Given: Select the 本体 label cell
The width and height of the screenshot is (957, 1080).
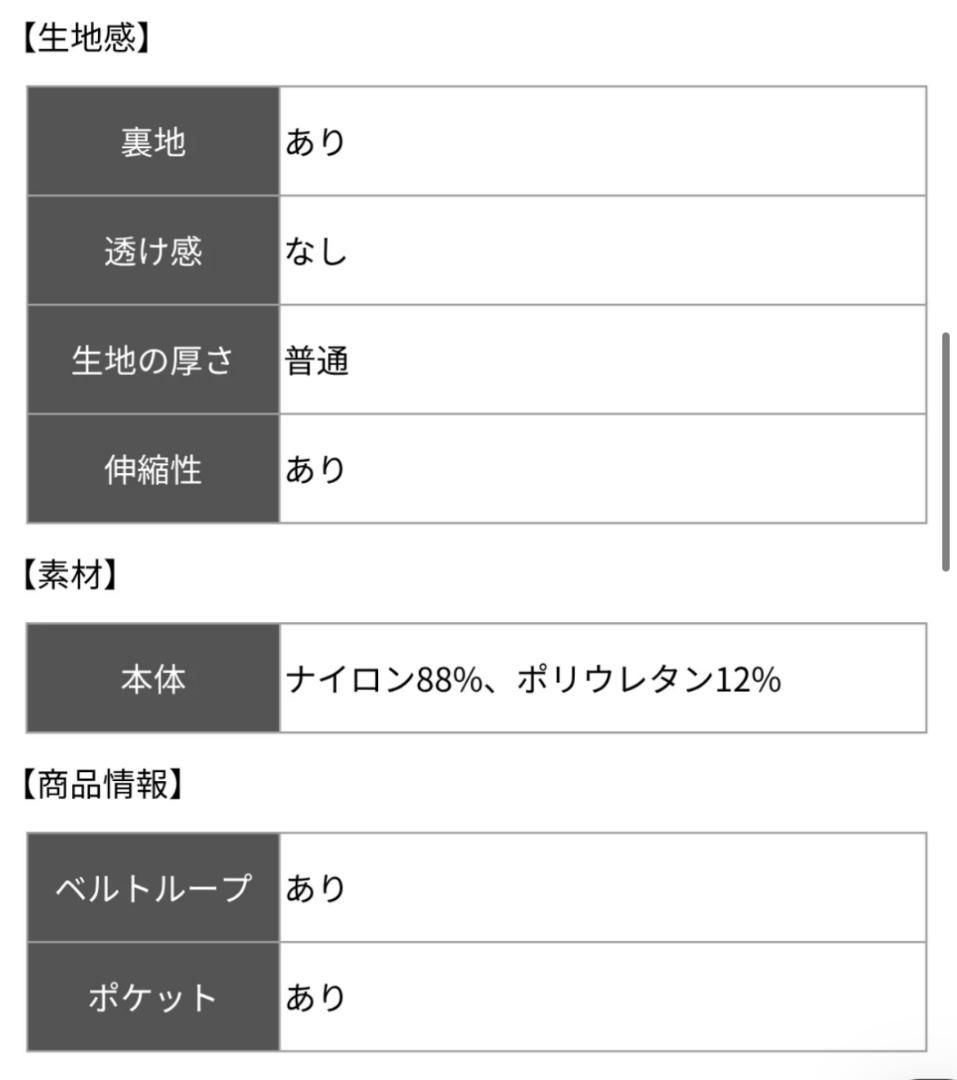Looking at the screenshot, I should pyautogui.click(x=153, y=679).
